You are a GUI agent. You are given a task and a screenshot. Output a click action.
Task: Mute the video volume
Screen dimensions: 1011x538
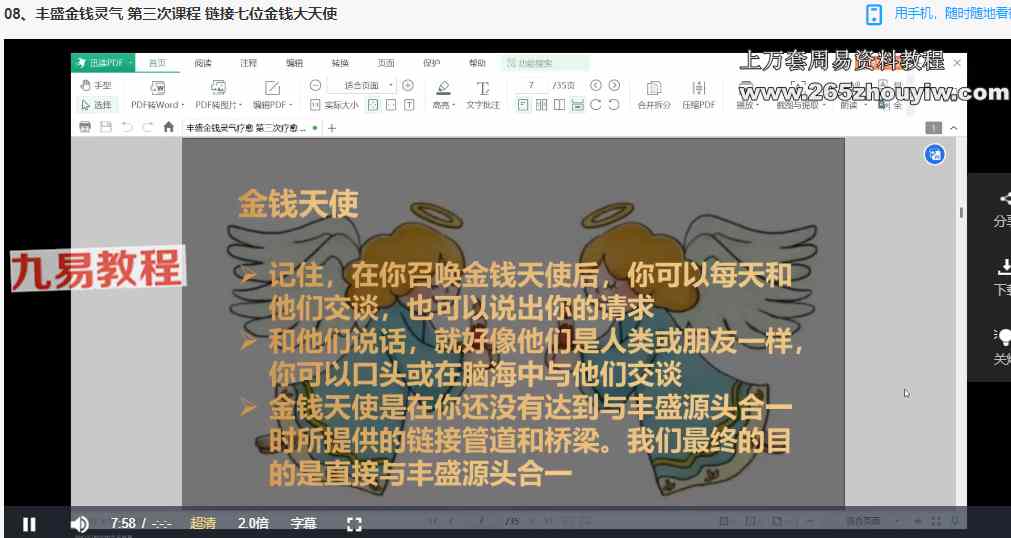click(x=79, y=523)
